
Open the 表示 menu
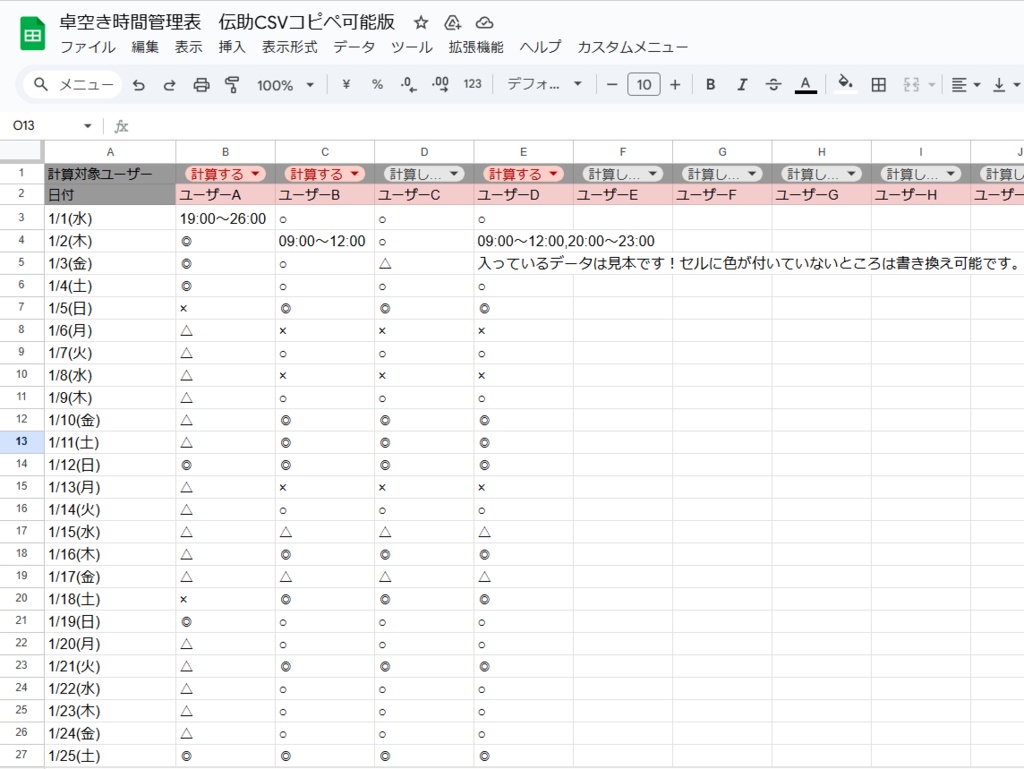click(188, 47)
